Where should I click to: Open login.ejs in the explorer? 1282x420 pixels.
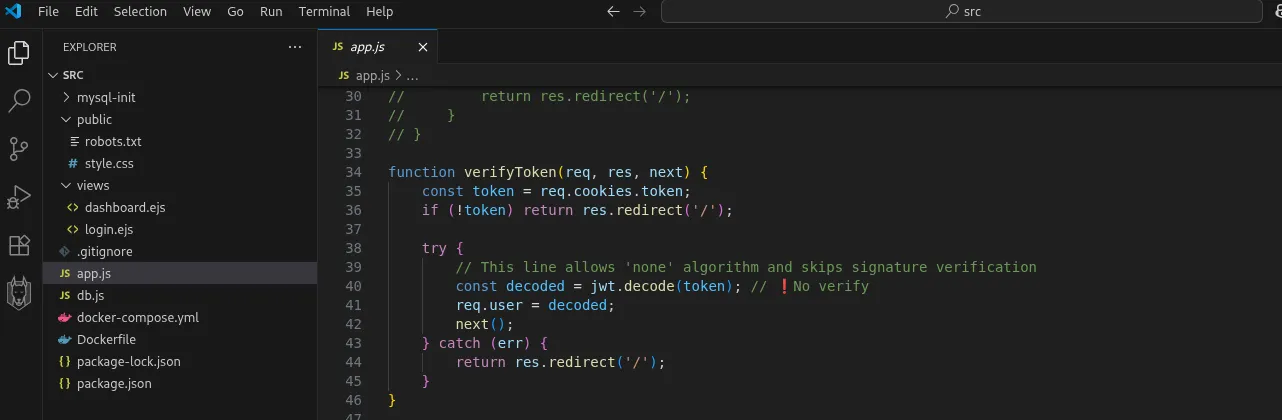pyautogui.click(x=109, y=230)
